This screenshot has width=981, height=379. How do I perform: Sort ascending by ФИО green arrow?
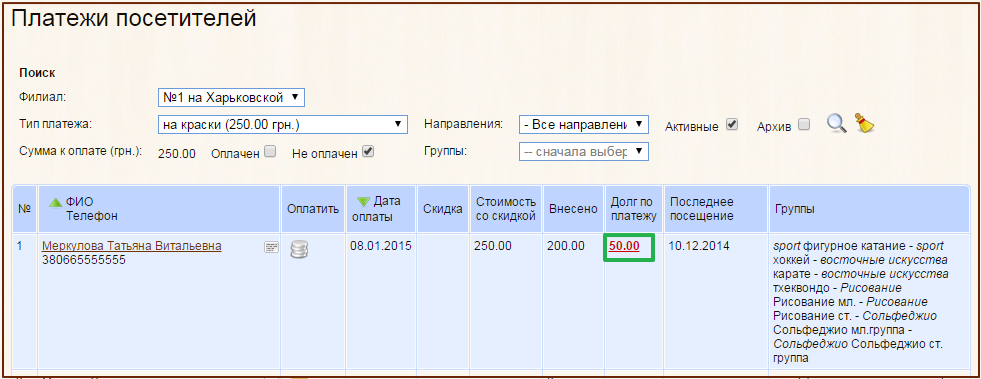pyautogui.click(x=56, y=202)
